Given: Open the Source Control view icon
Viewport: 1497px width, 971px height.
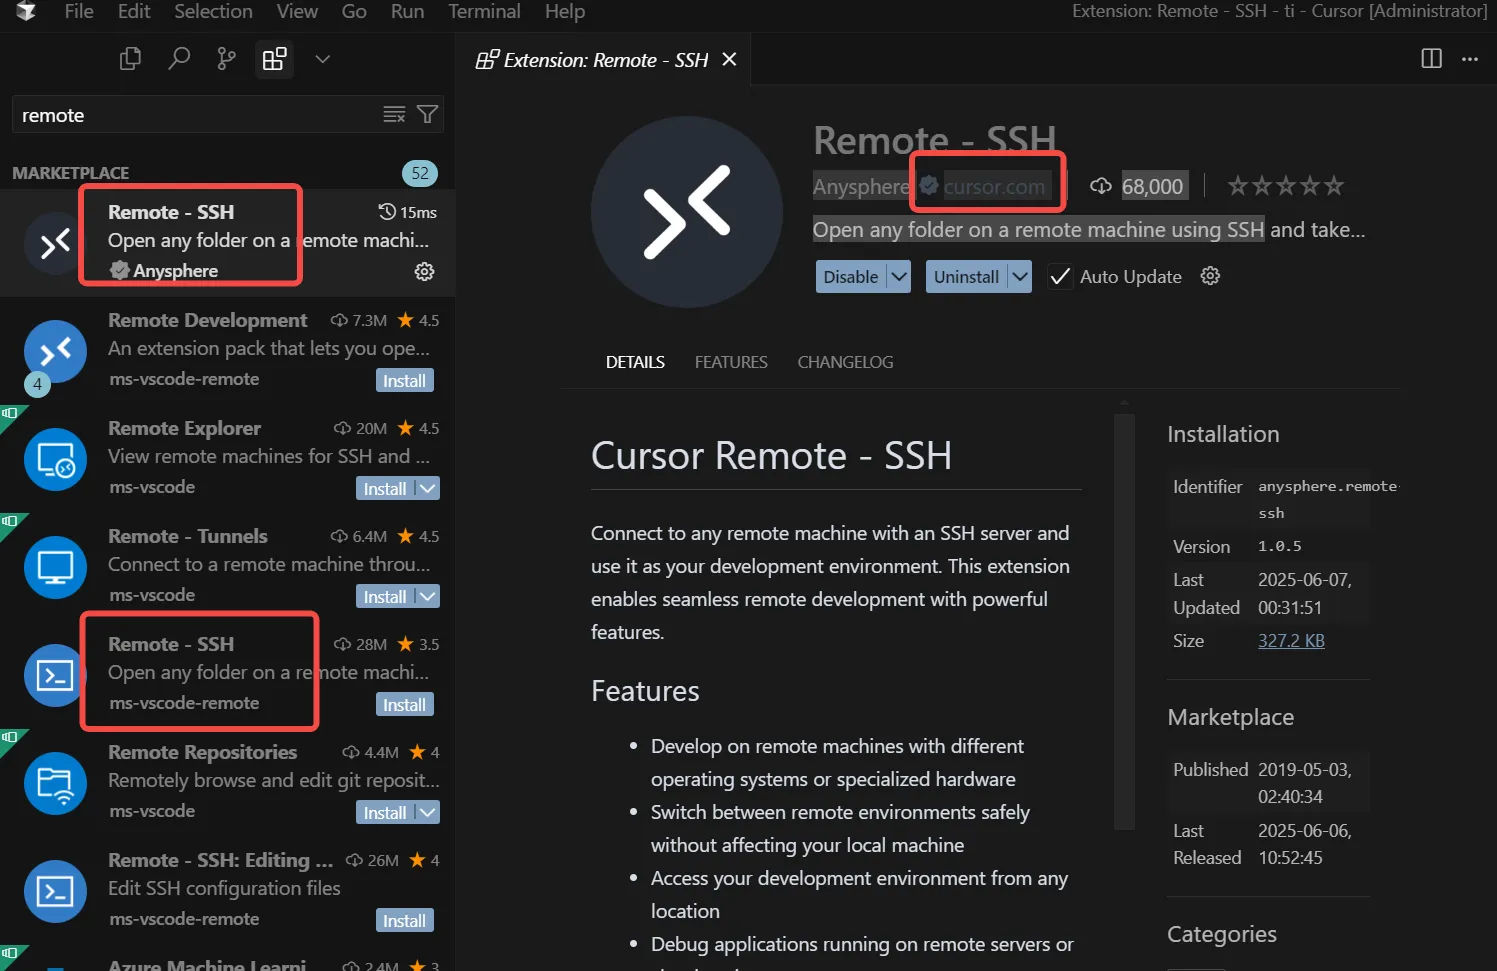Looking at the screenshot, I should (227, 59).
